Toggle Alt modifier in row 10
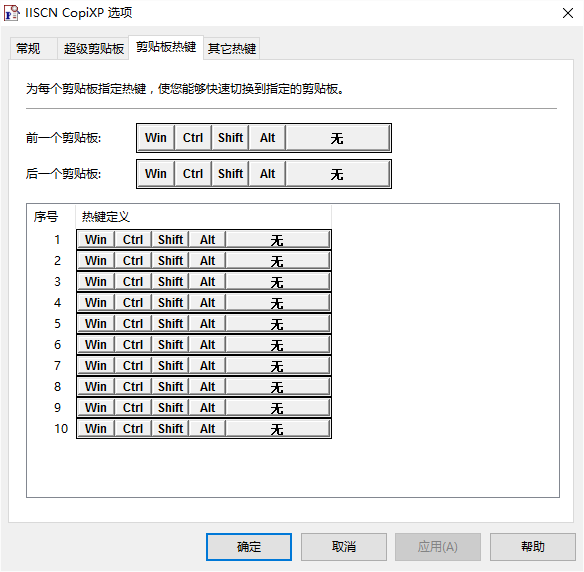584x572 pixels. 207,429
